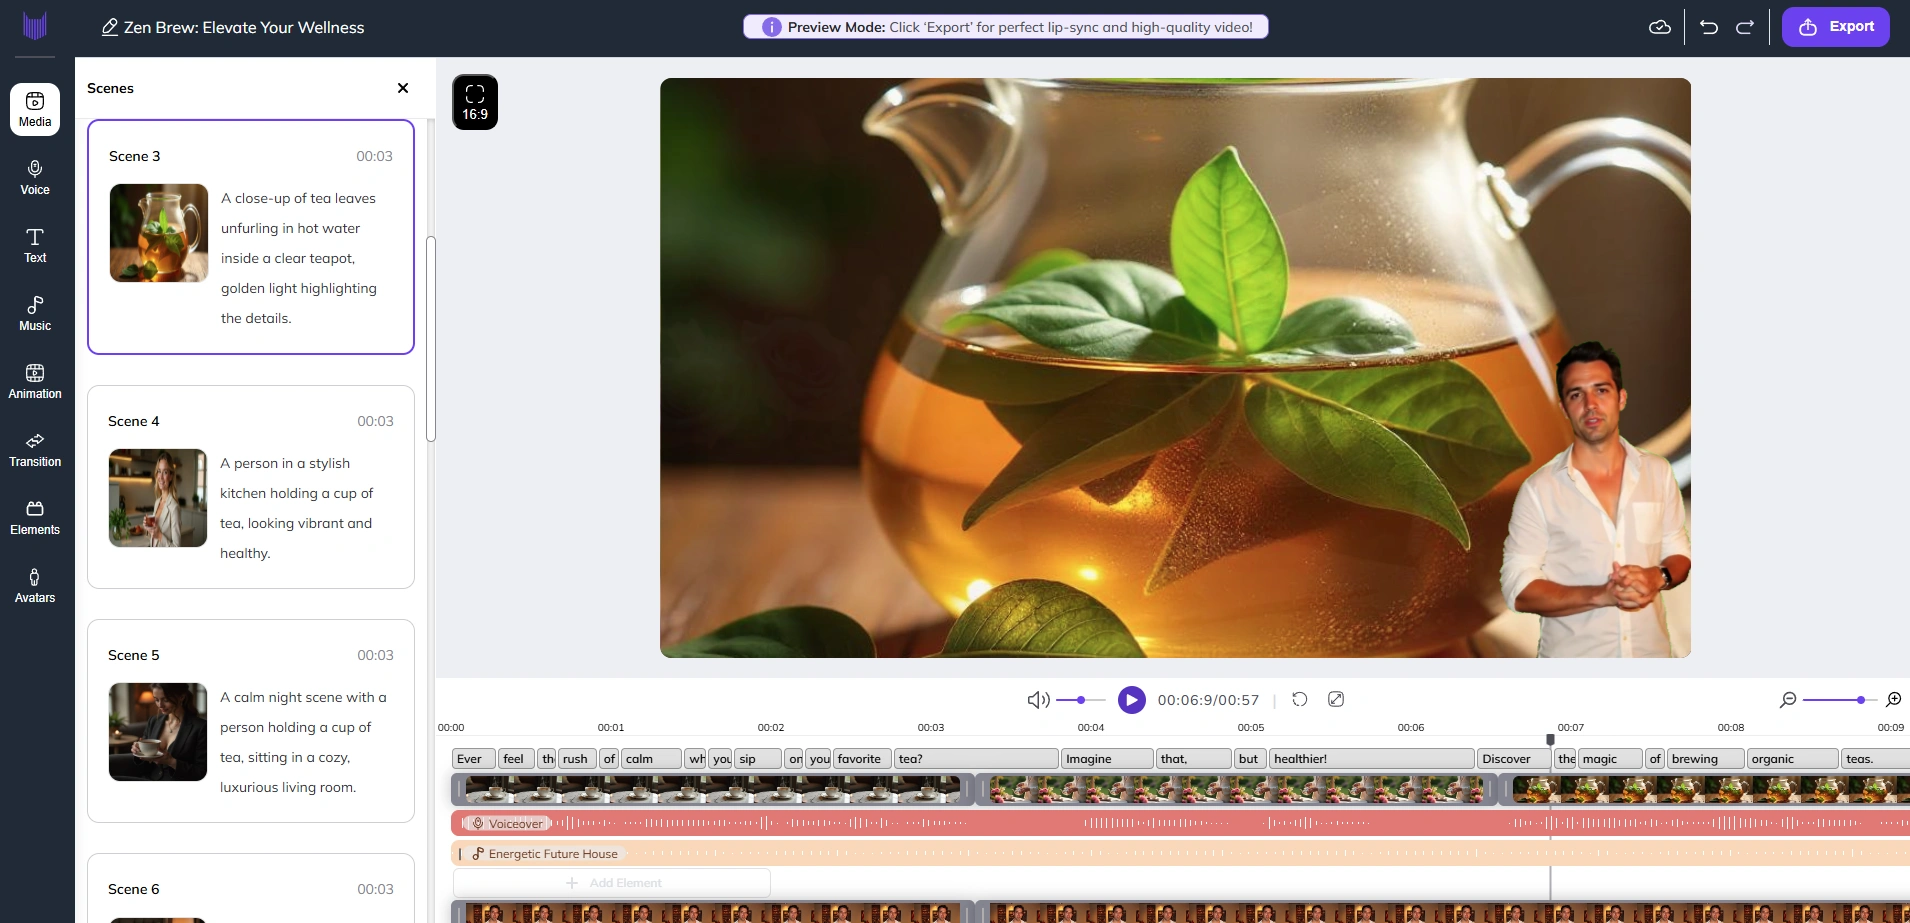Select the 'Imagine' caption word
1910x923 pixels.
click(1107, 759)
